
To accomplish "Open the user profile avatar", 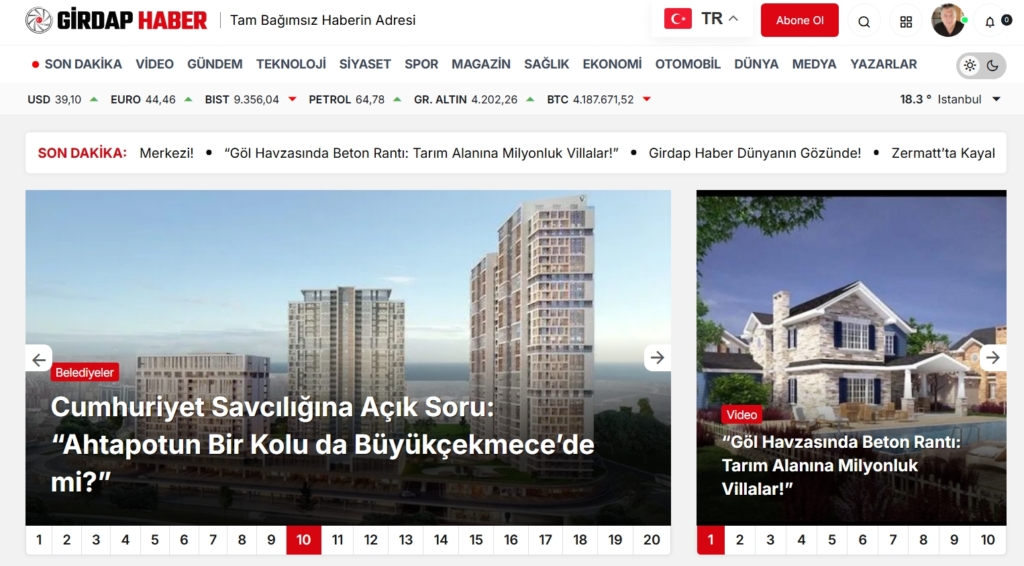I will tap(947, 20).
